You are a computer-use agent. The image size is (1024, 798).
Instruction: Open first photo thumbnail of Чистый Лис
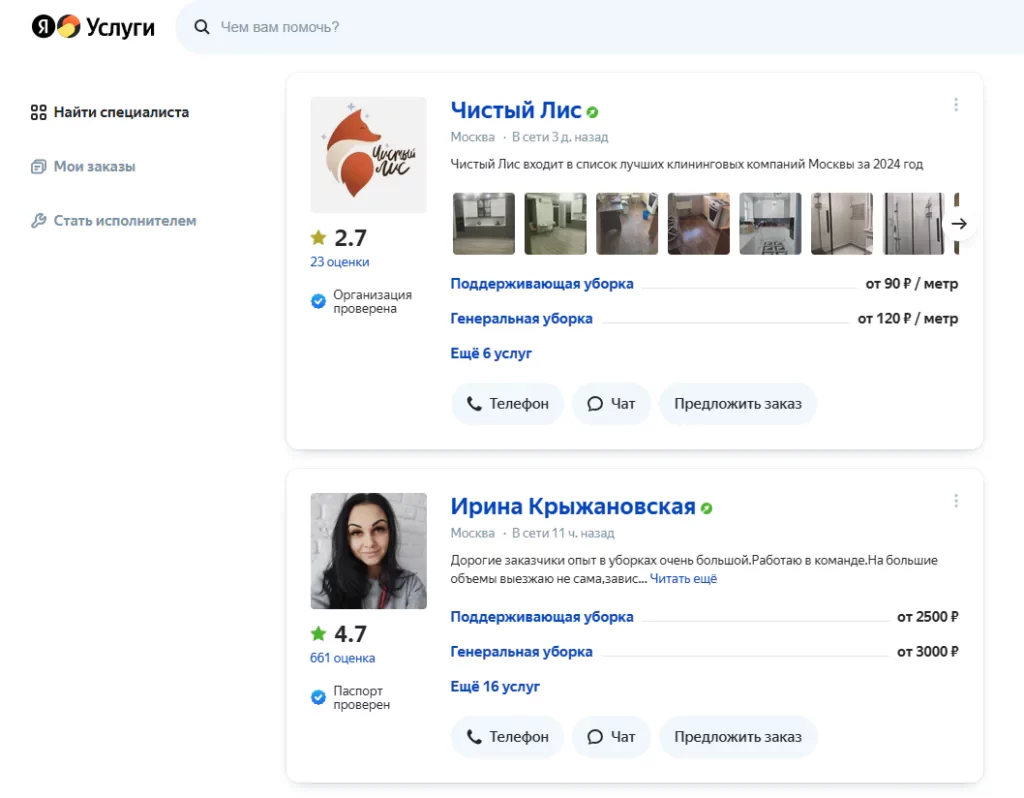pos(484,224)
